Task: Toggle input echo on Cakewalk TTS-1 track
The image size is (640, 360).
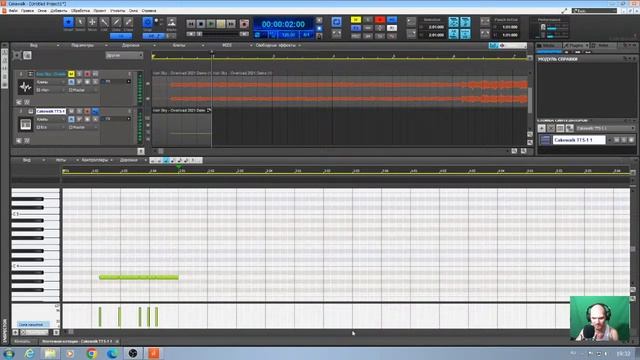Action: click(95, 111)
